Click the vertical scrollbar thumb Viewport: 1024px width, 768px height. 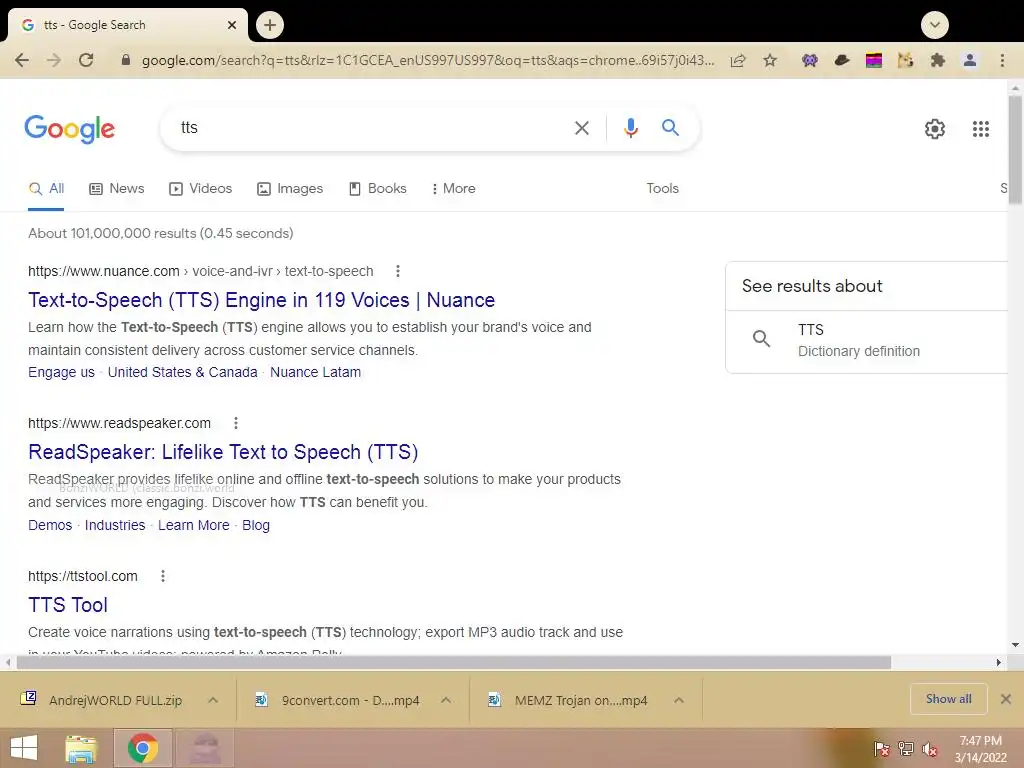[1015, 150]
